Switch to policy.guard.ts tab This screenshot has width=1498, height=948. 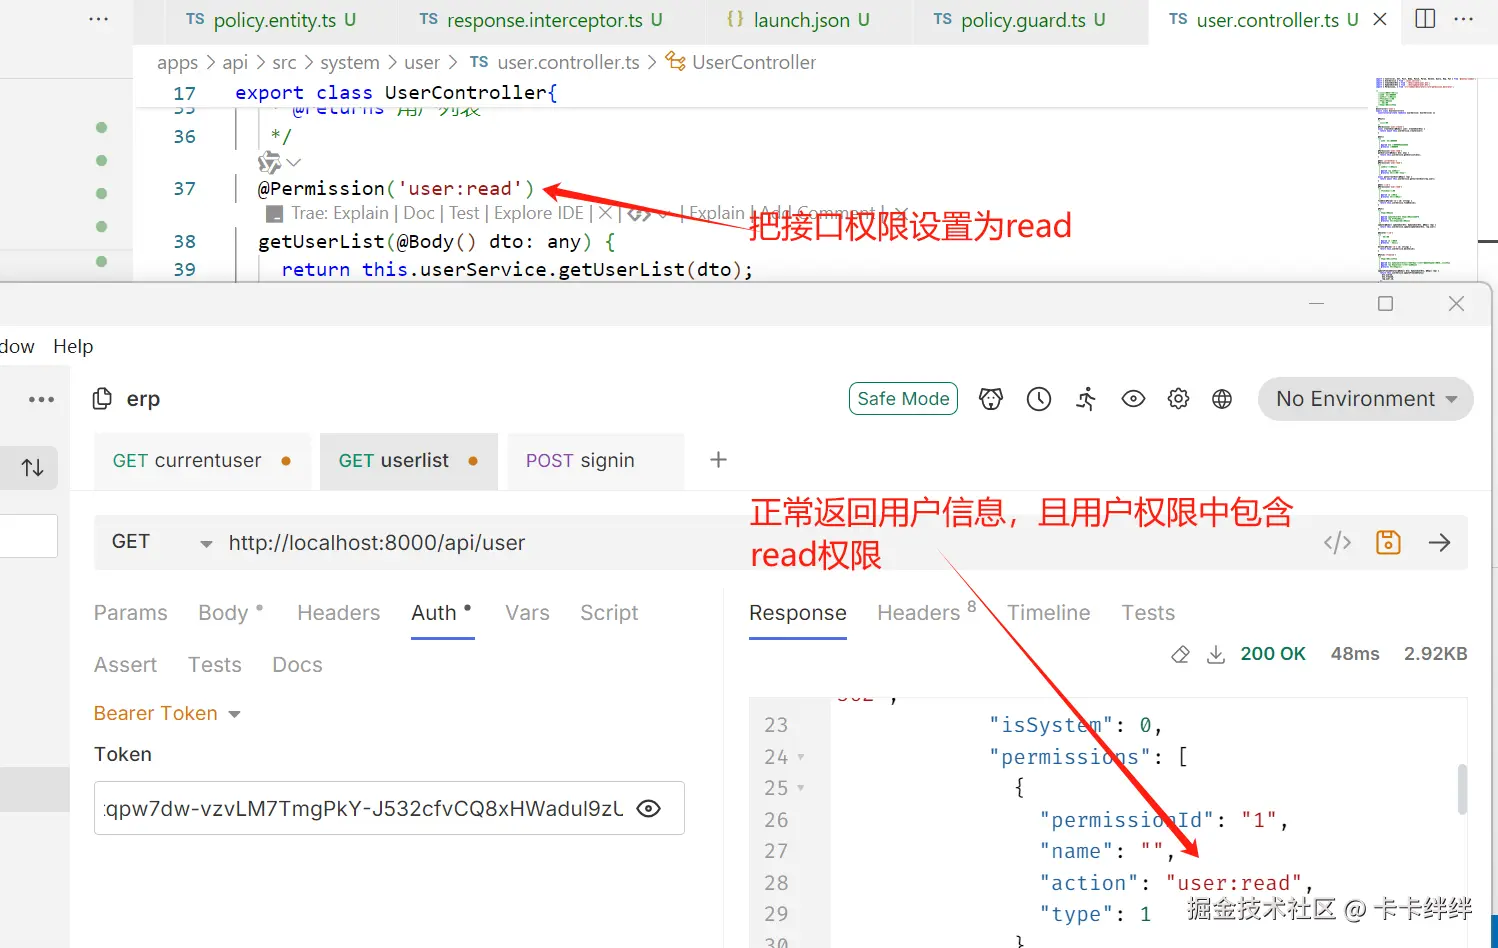click(x=1020, y=20)
